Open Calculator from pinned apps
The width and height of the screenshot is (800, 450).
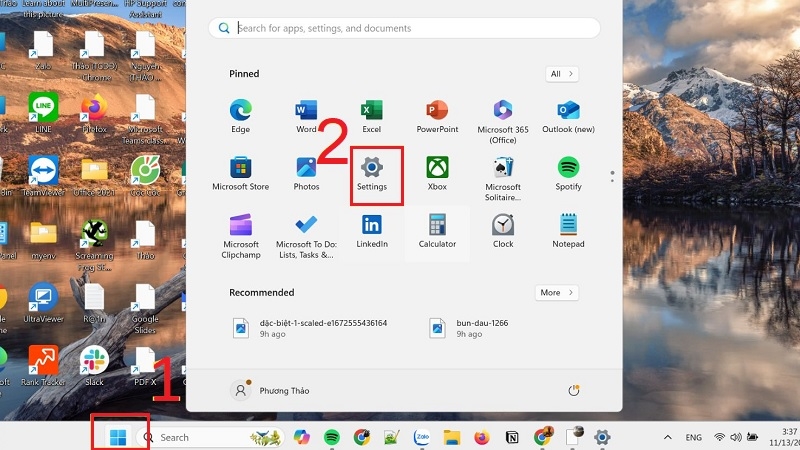pyautogui.click(x=437, y=231)
